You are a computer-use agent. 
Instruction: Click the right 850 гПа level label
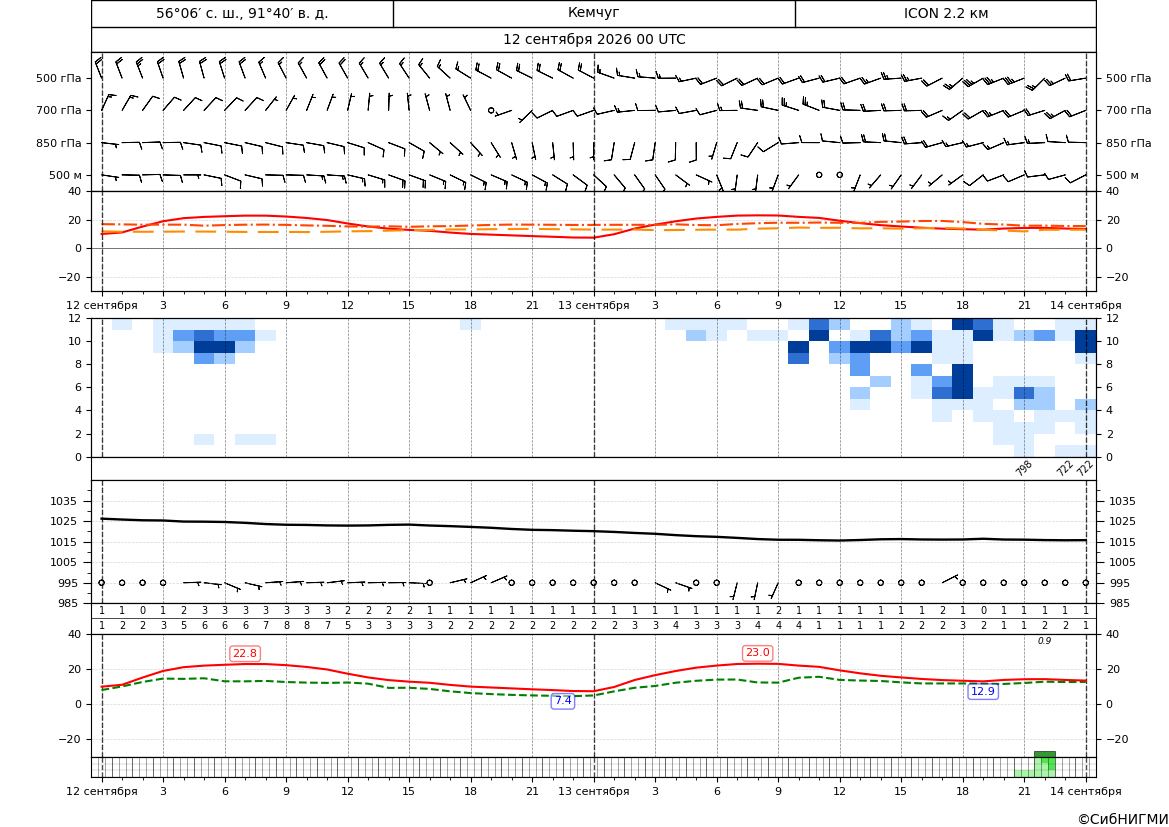[1129, 143]
